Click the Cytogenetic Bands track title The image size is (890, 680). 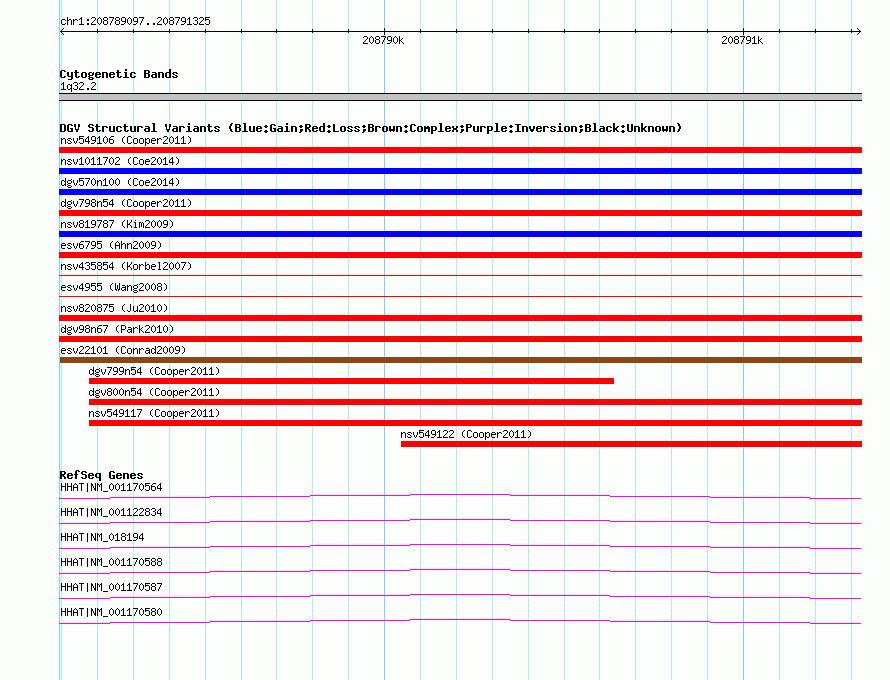119,74
